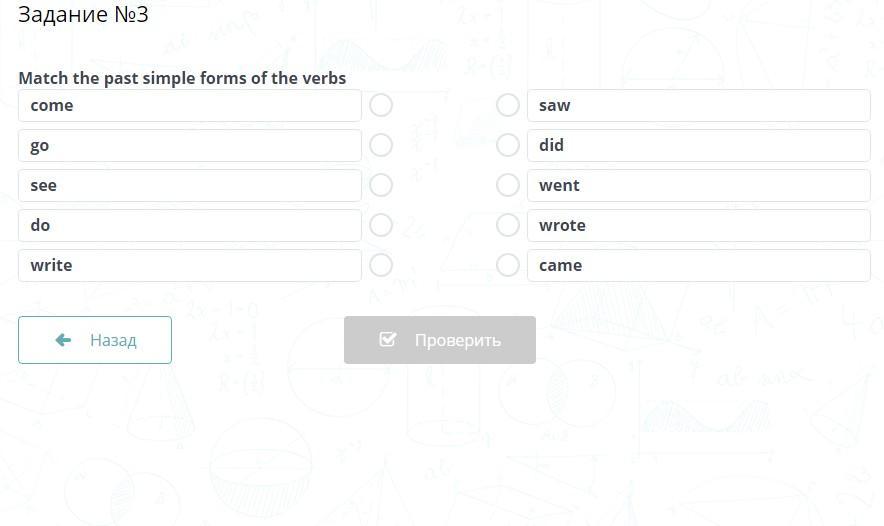Image resolution: width=884 pixels, height=526 pixels.
Task: Select the radio circle next to "go"
Action: click(381, 145)
